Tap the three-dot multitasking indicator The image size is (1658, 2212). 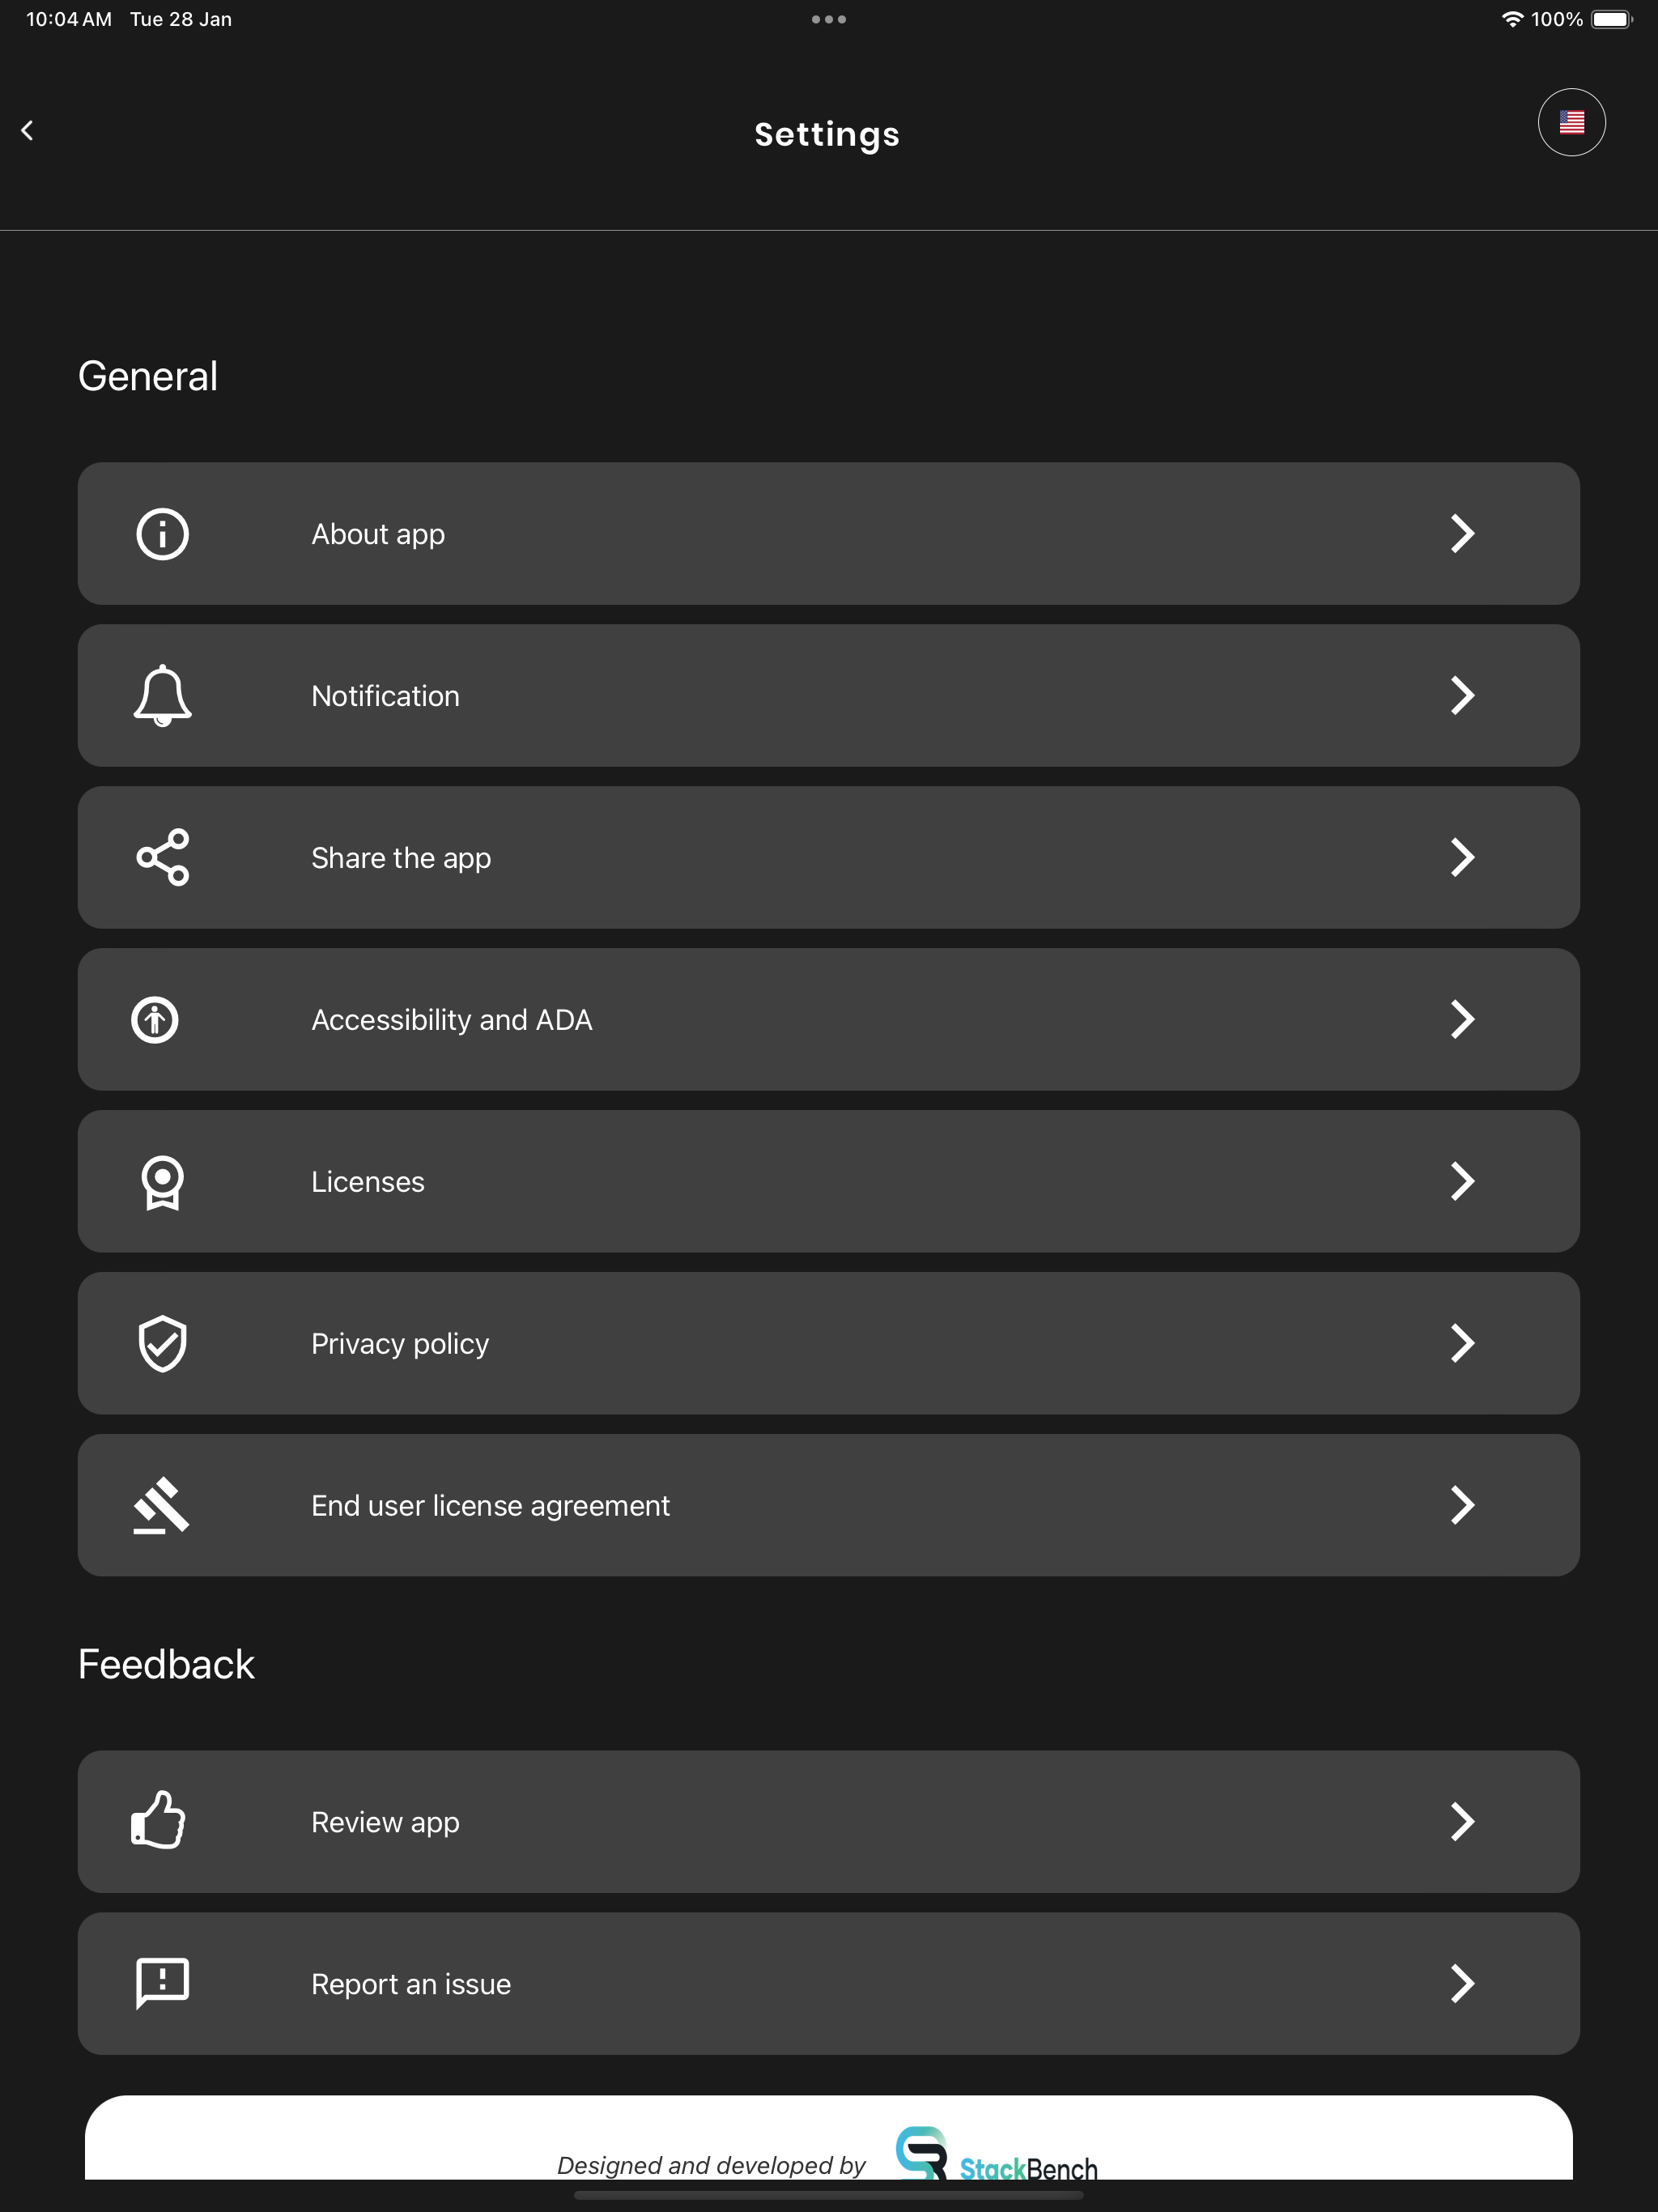[829, 19]
